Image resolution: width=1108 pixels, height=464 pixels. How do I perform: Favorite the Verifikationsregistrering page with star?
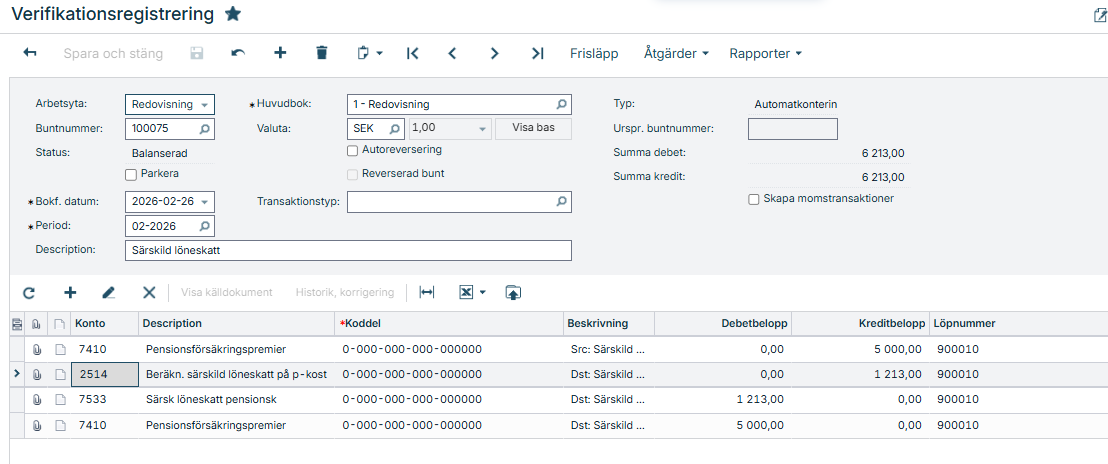pyautogui.click(x=233, y=14)
